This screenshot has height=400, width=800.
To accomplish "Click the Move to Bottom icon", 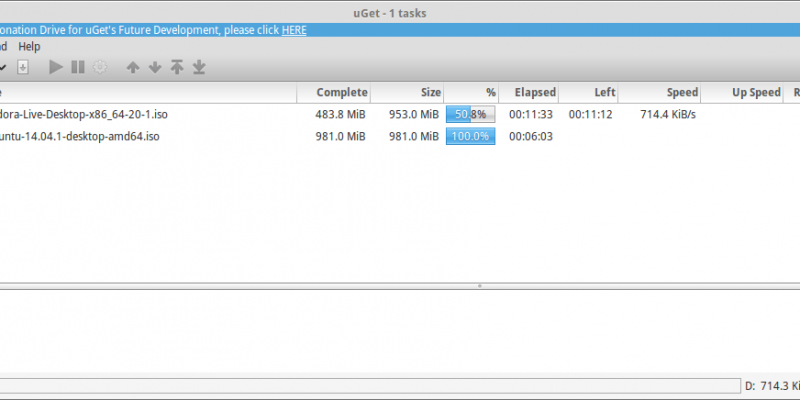I will (x=199, y=67).
